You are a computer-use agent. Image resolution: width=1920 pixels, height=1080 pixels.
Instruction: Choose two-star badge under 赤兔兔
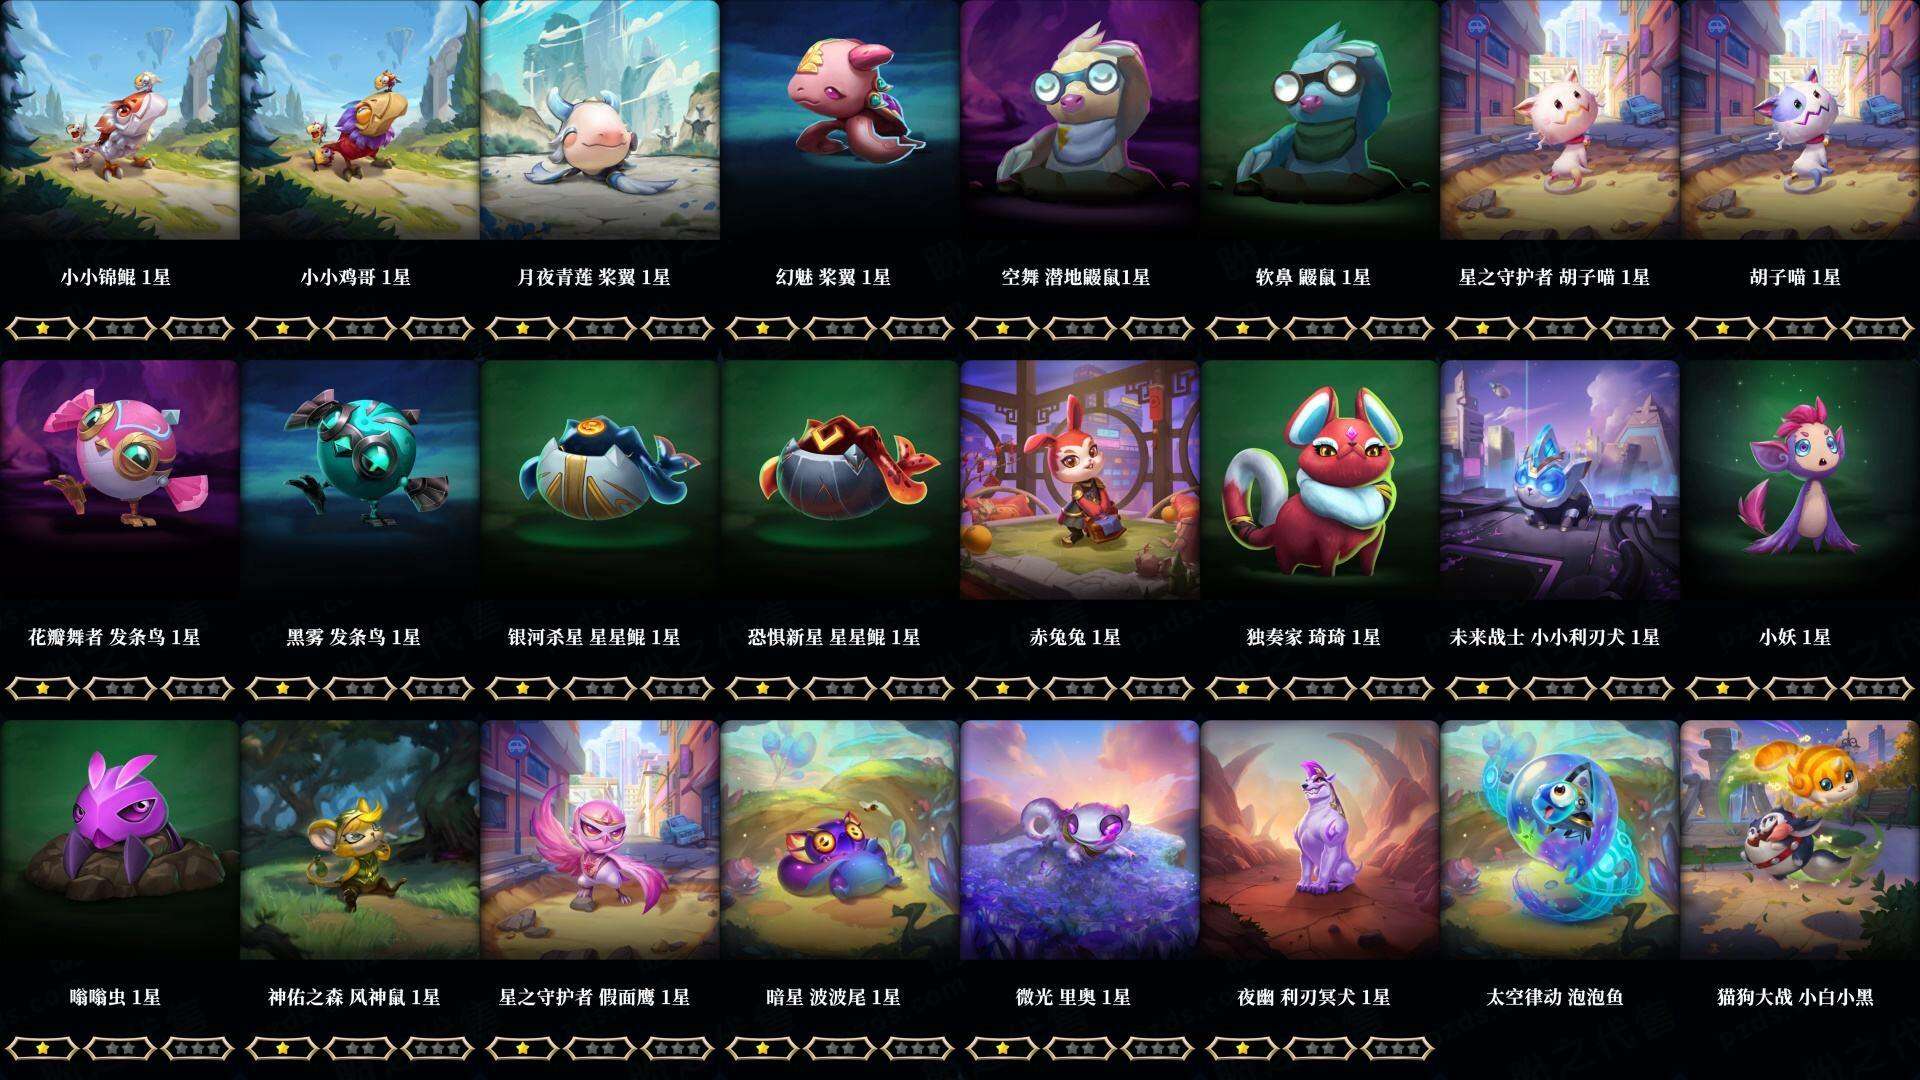point(1080,688)
